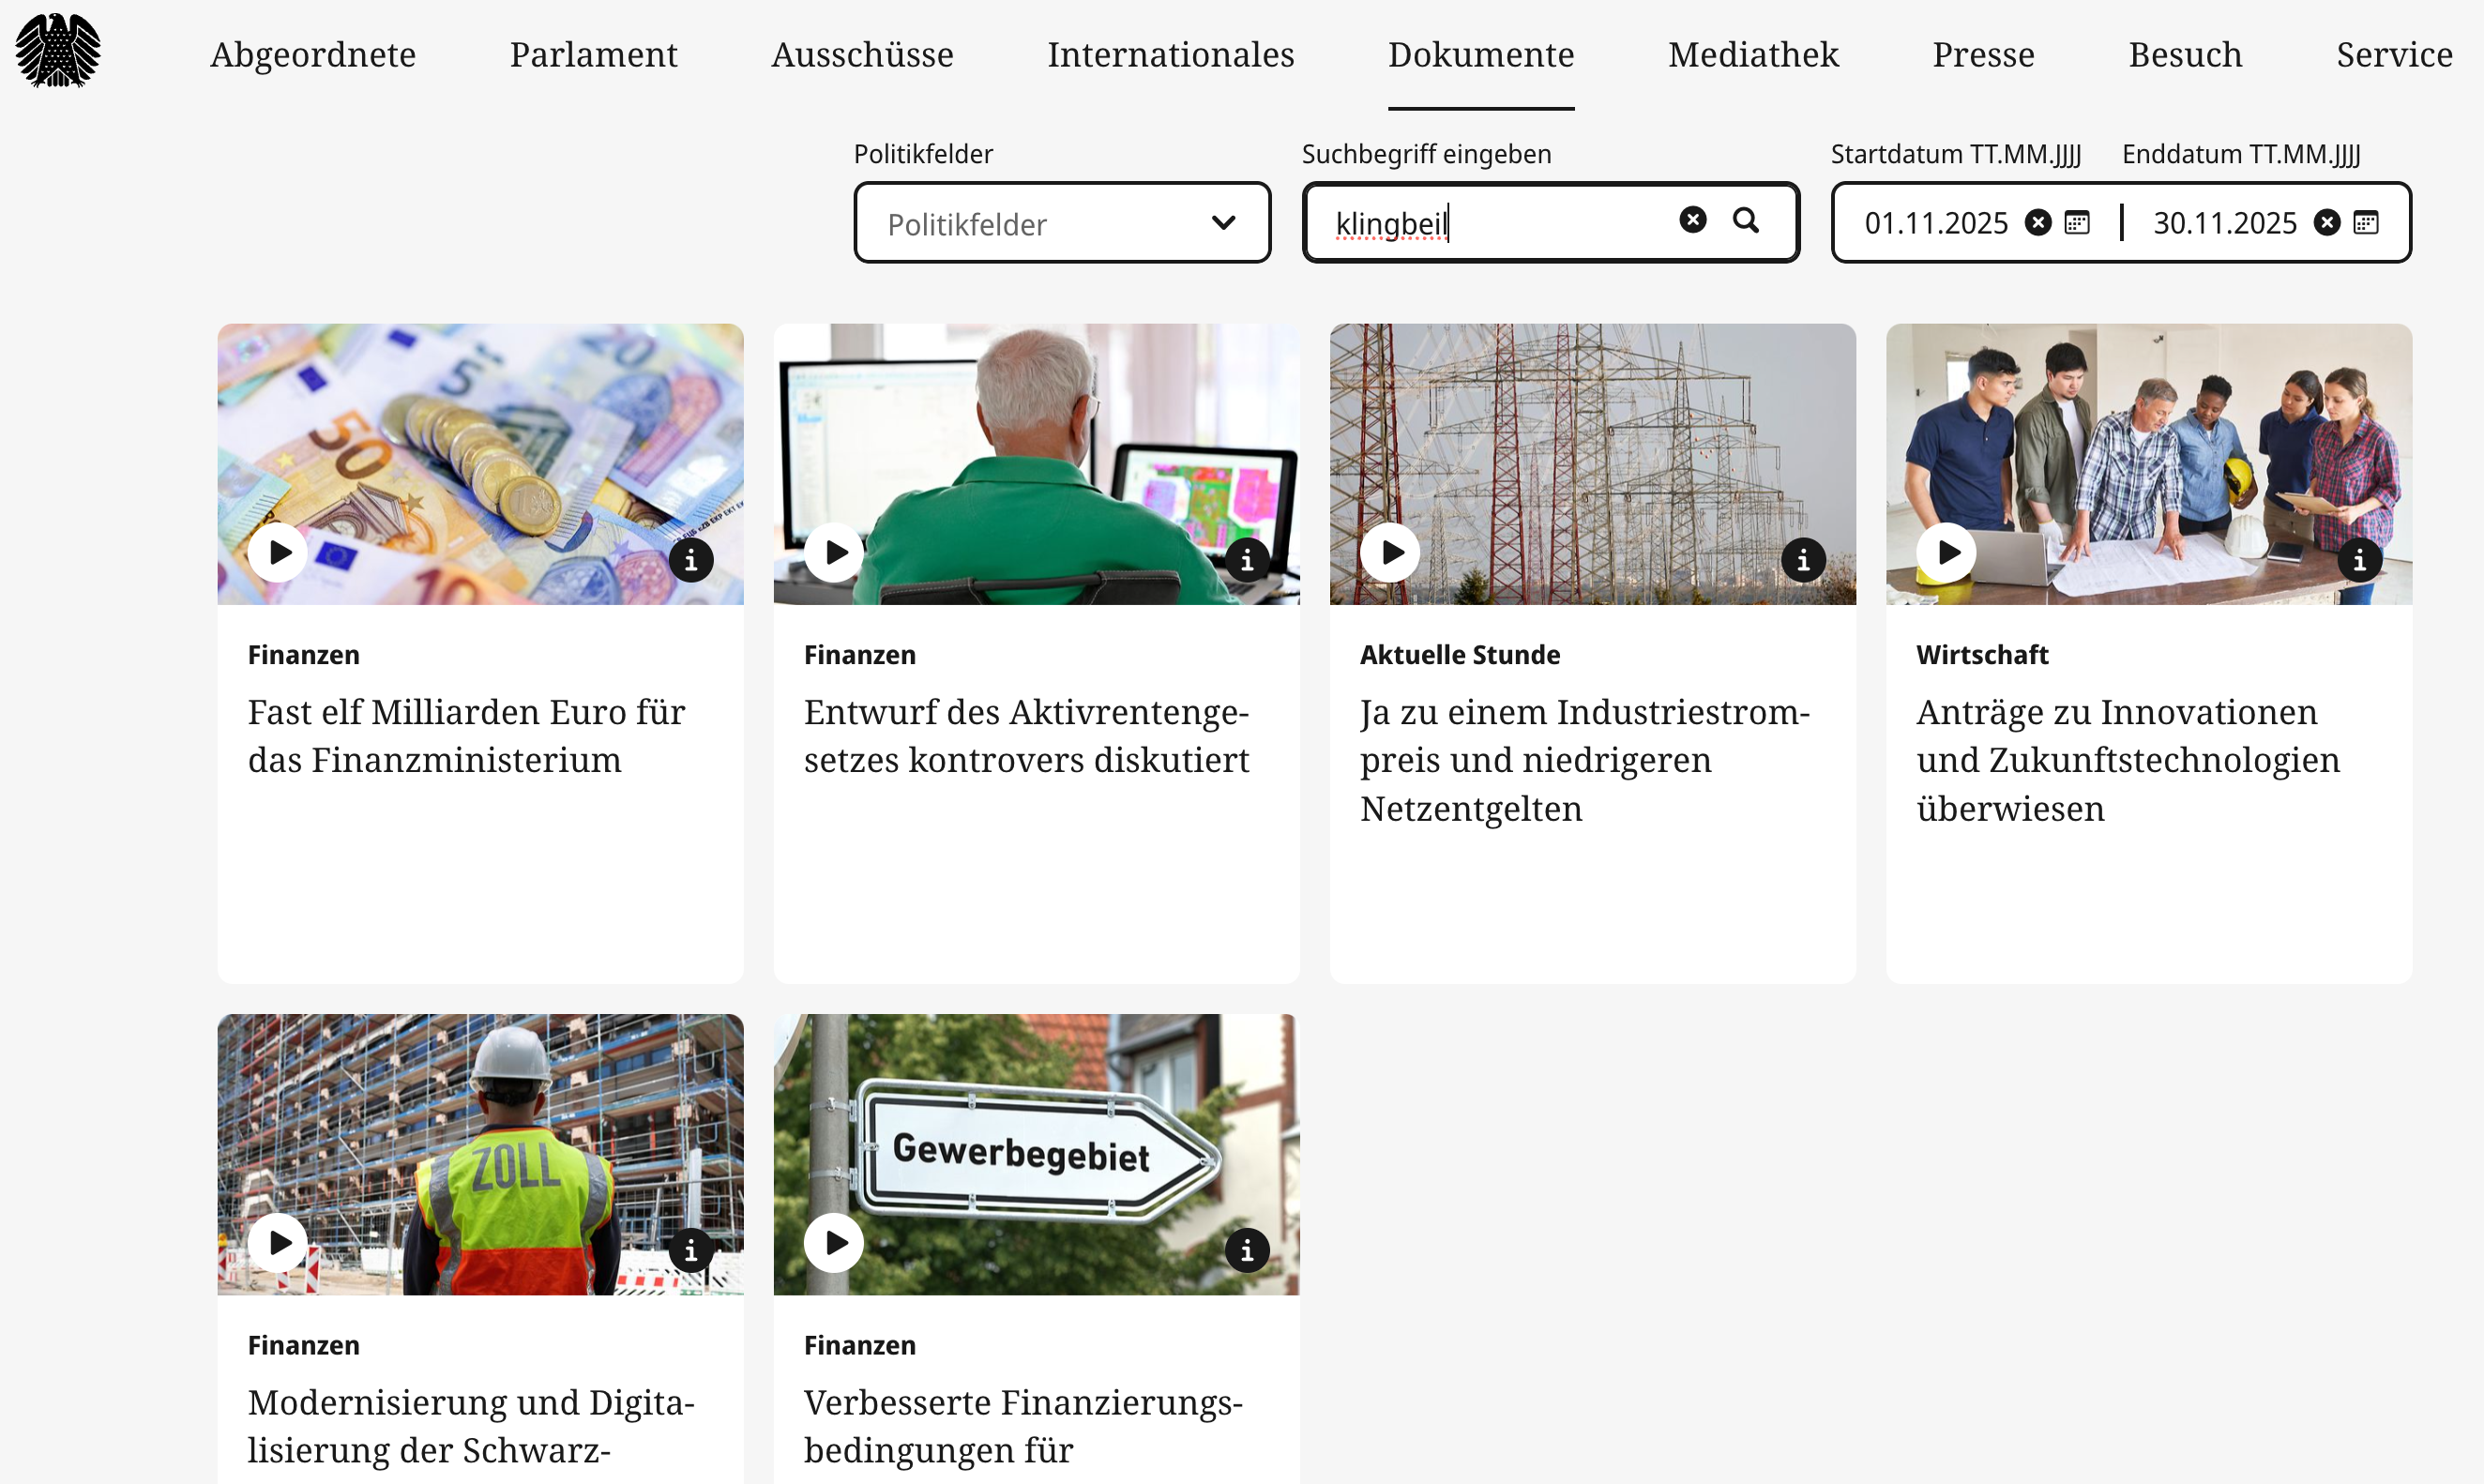Open the Abgeordnete navigation menu
2484x1484 pixels.
coord(313,54)
